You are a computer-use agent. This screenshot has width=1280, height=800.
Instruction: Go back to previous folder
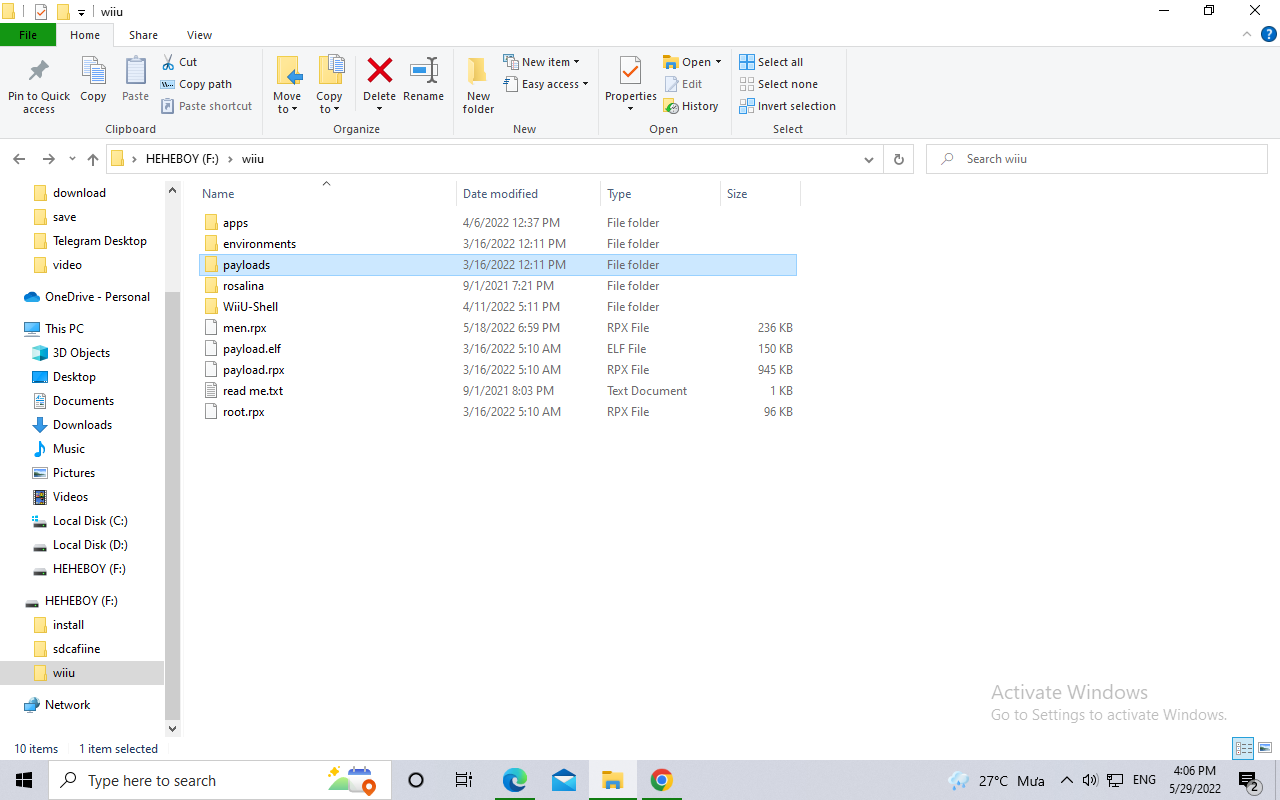click(19, 159)
